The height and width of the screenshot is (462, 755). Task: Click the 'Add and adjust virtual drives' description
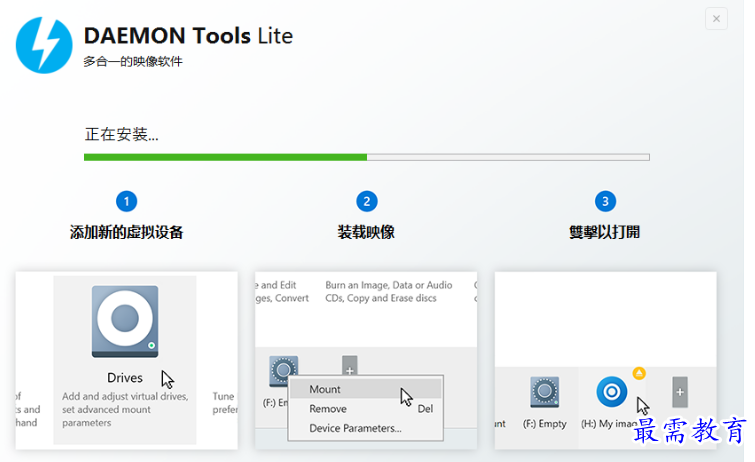125,409
